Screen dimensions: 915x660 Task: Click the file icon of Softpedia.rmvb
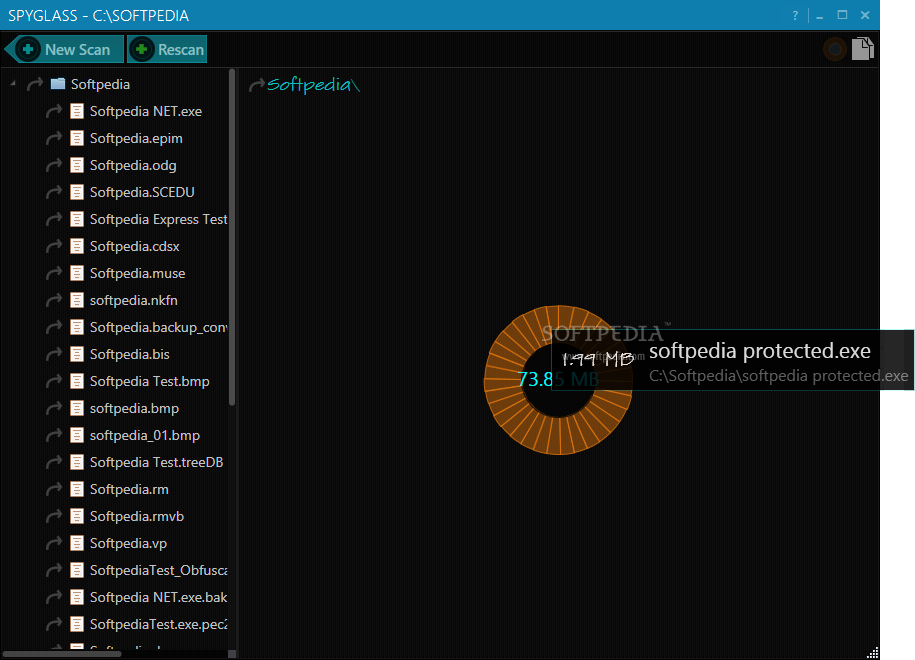76,516
